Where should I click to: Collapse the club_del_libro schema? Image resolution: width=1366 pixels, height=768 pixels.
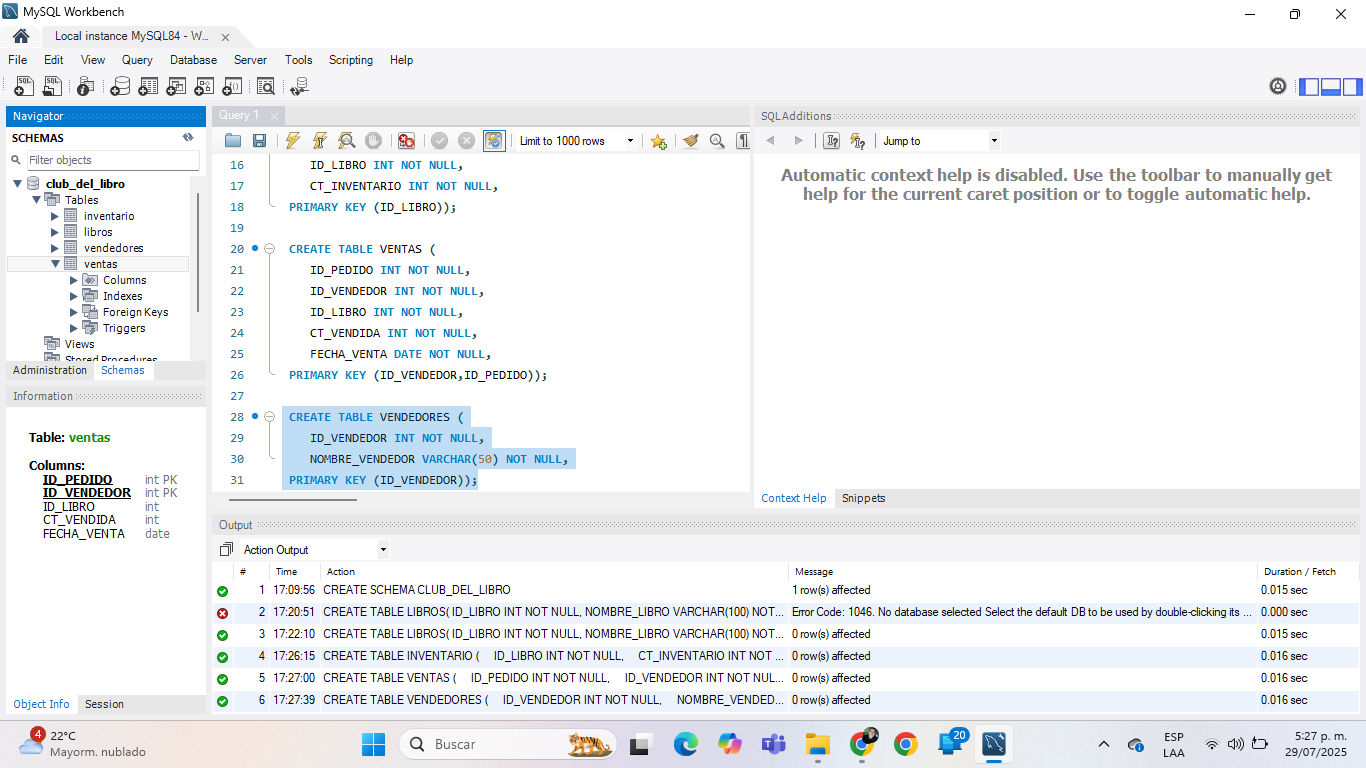(x=18, y=184)
